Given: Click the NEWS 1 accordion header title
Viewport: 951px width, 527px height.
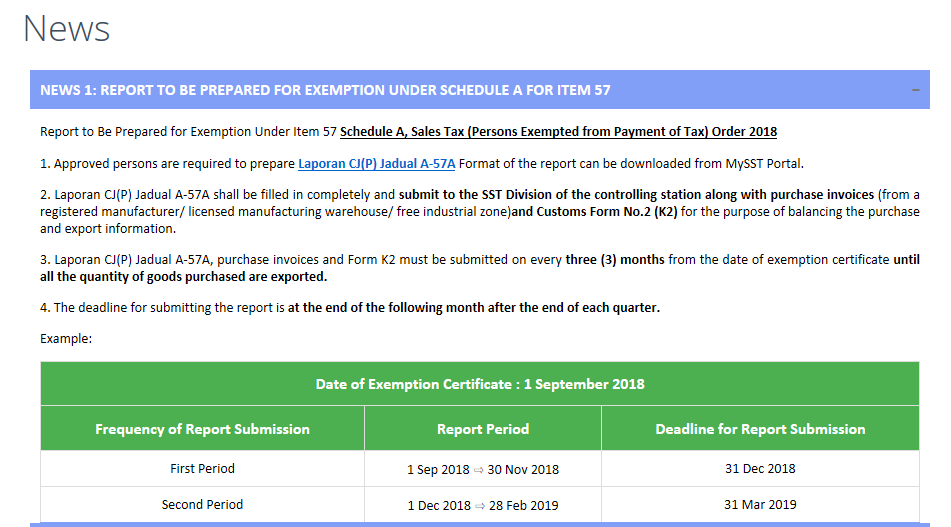Looking at the screenshot, I should [325, 90].
